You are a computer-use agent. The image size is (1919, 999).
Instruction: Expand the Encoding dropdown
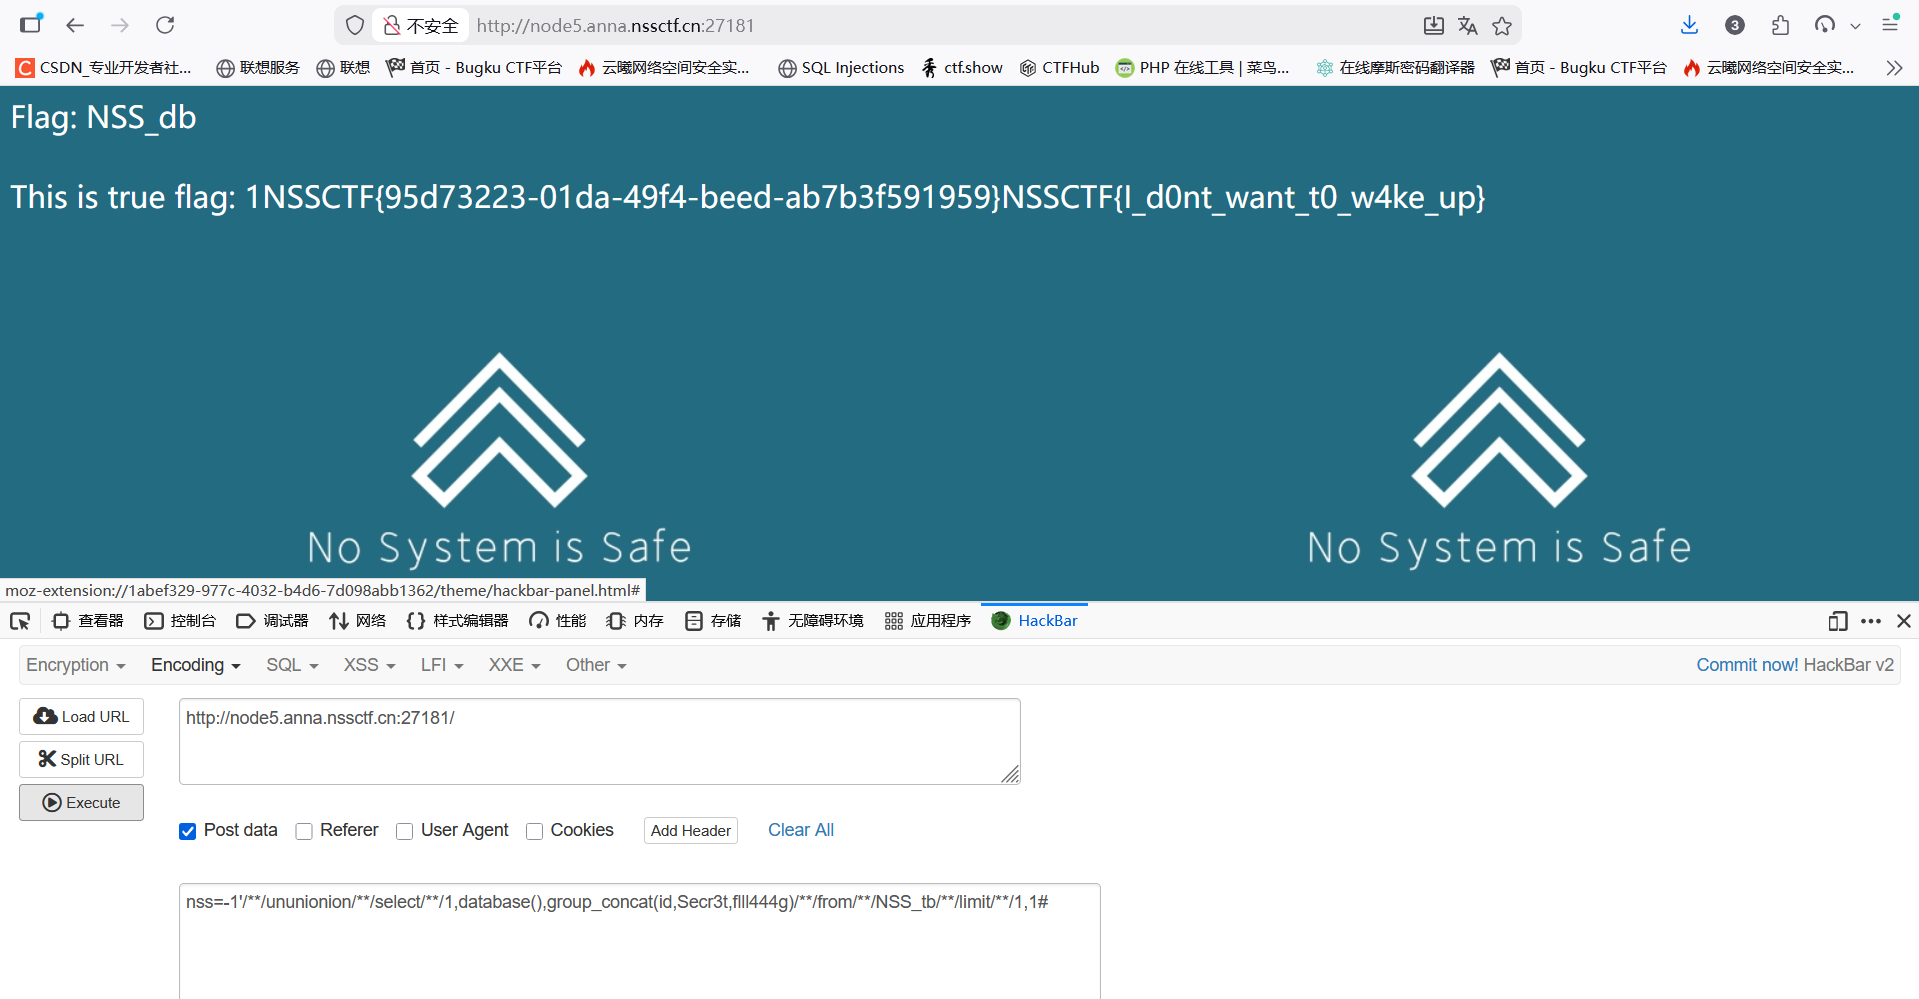click(x=196, y=665)
